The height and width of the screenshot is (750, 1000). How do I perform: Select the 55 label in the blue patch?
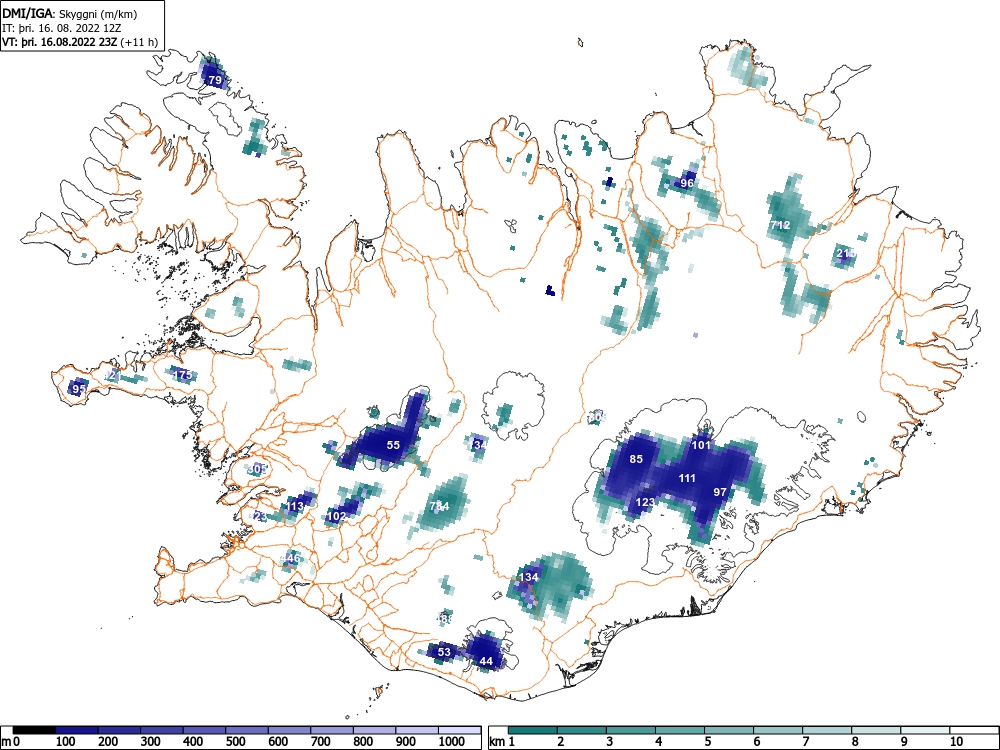pos(393,445)
